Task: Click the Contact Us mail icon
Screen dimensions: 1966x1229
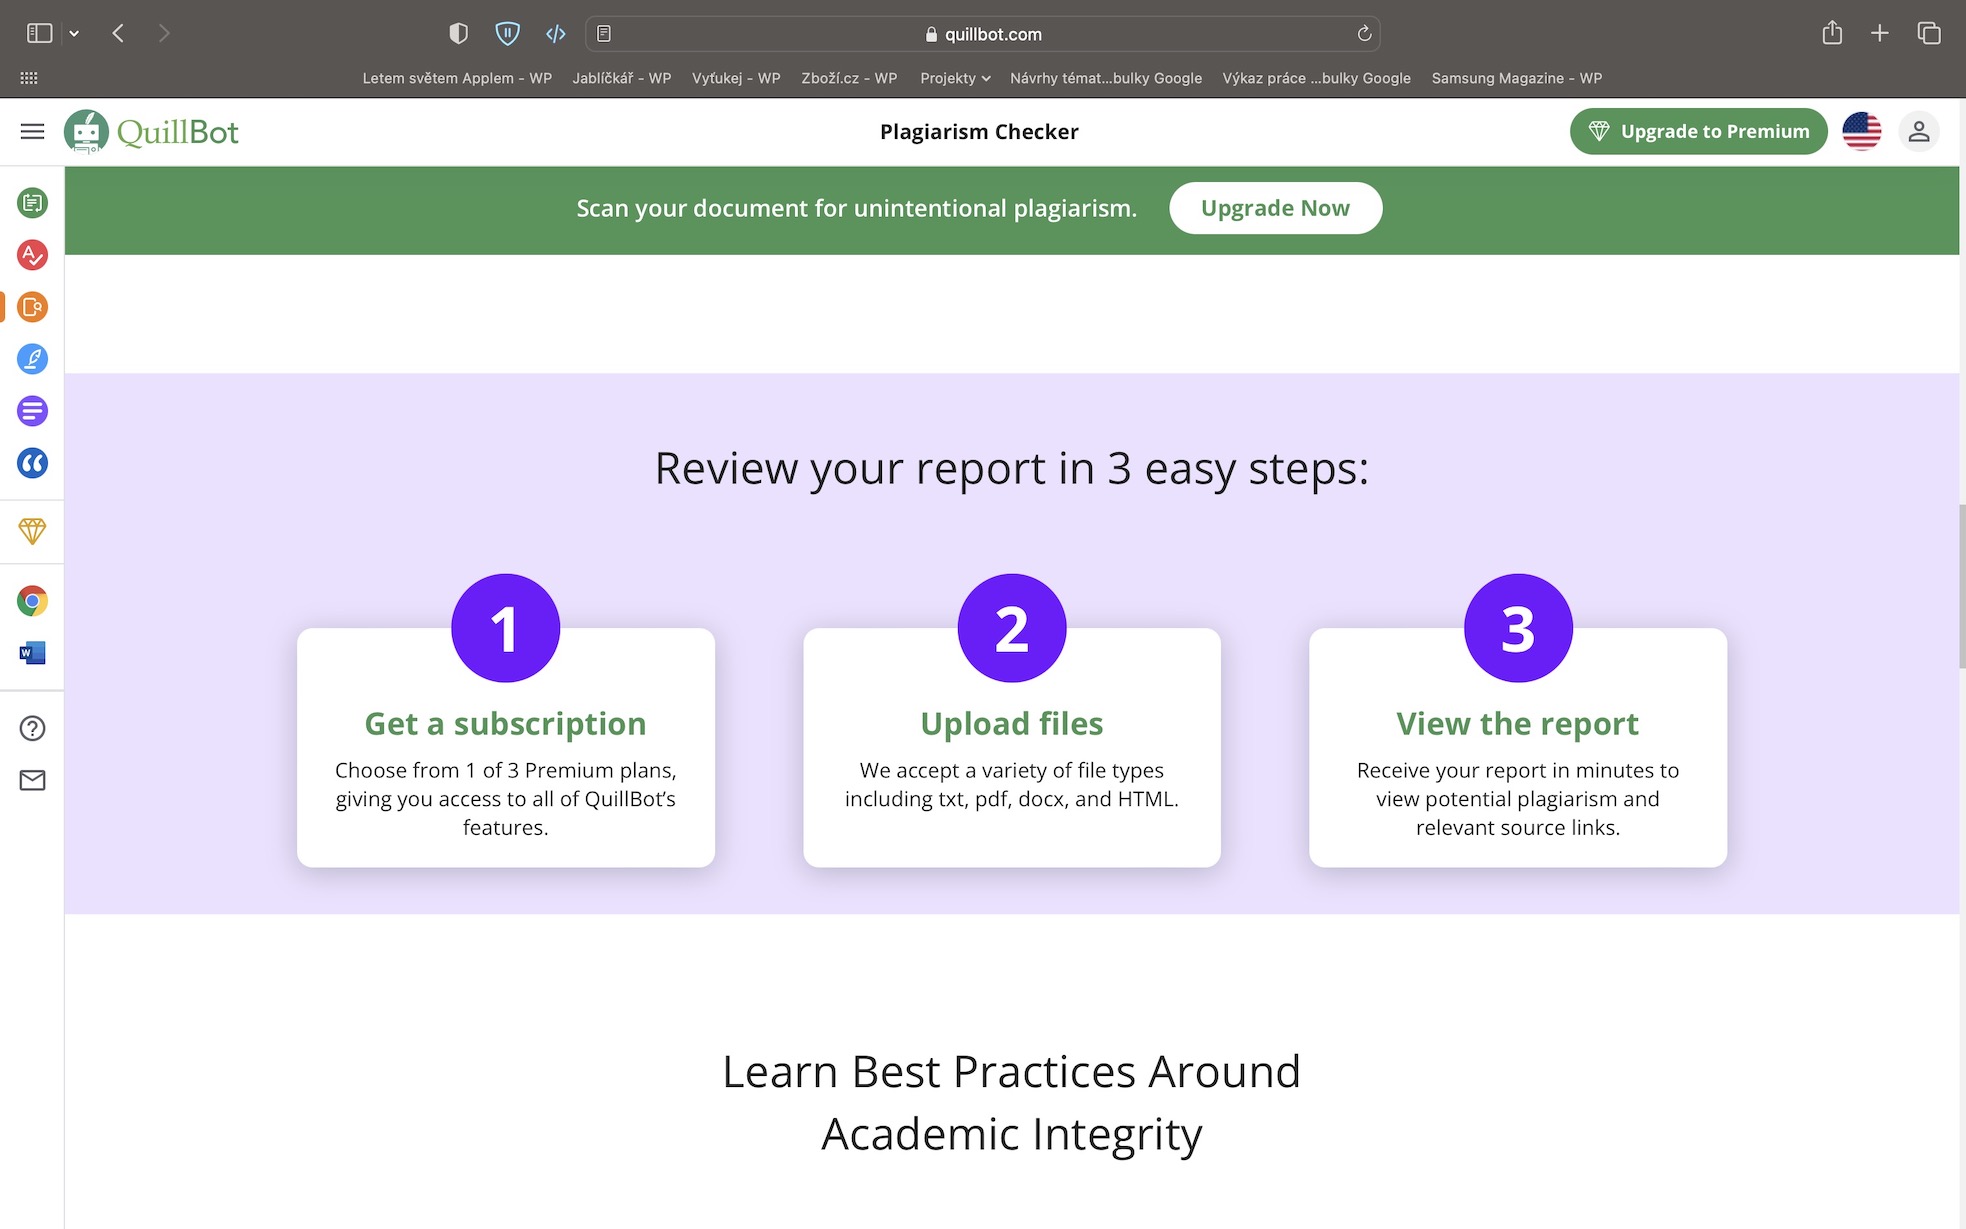Action: click(32, 780)
